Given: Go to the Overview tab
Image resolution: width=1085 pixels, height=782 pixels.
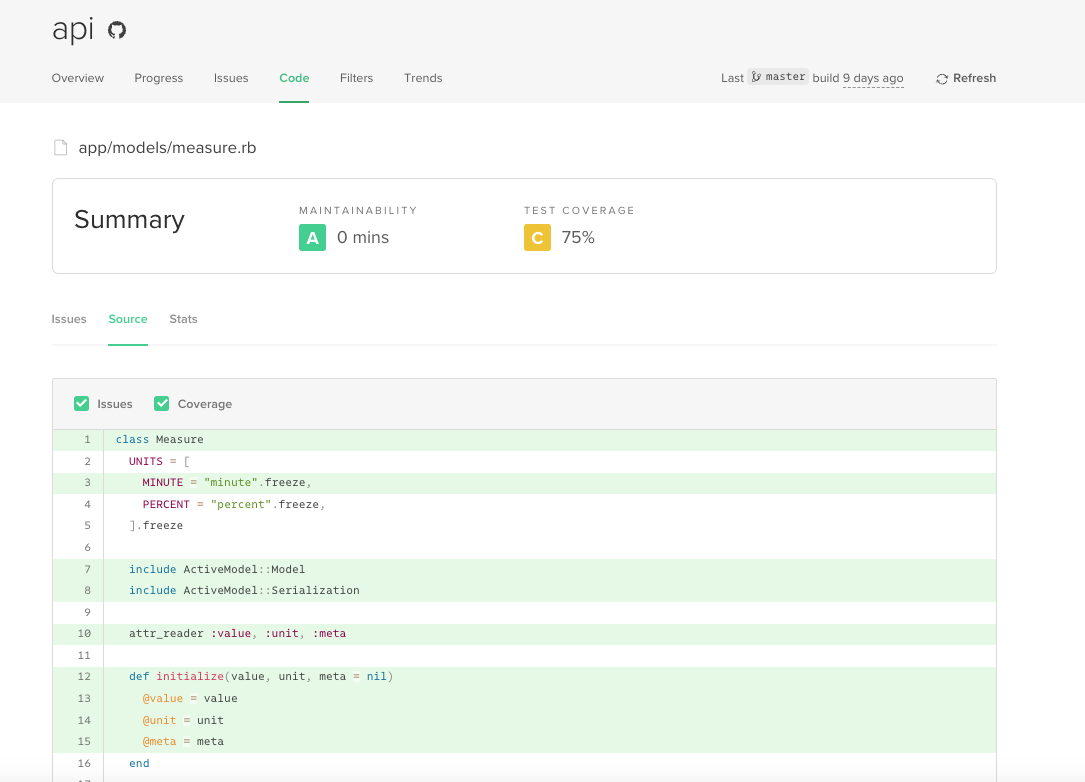Looking at the screenshot, I should coord(78,78).
